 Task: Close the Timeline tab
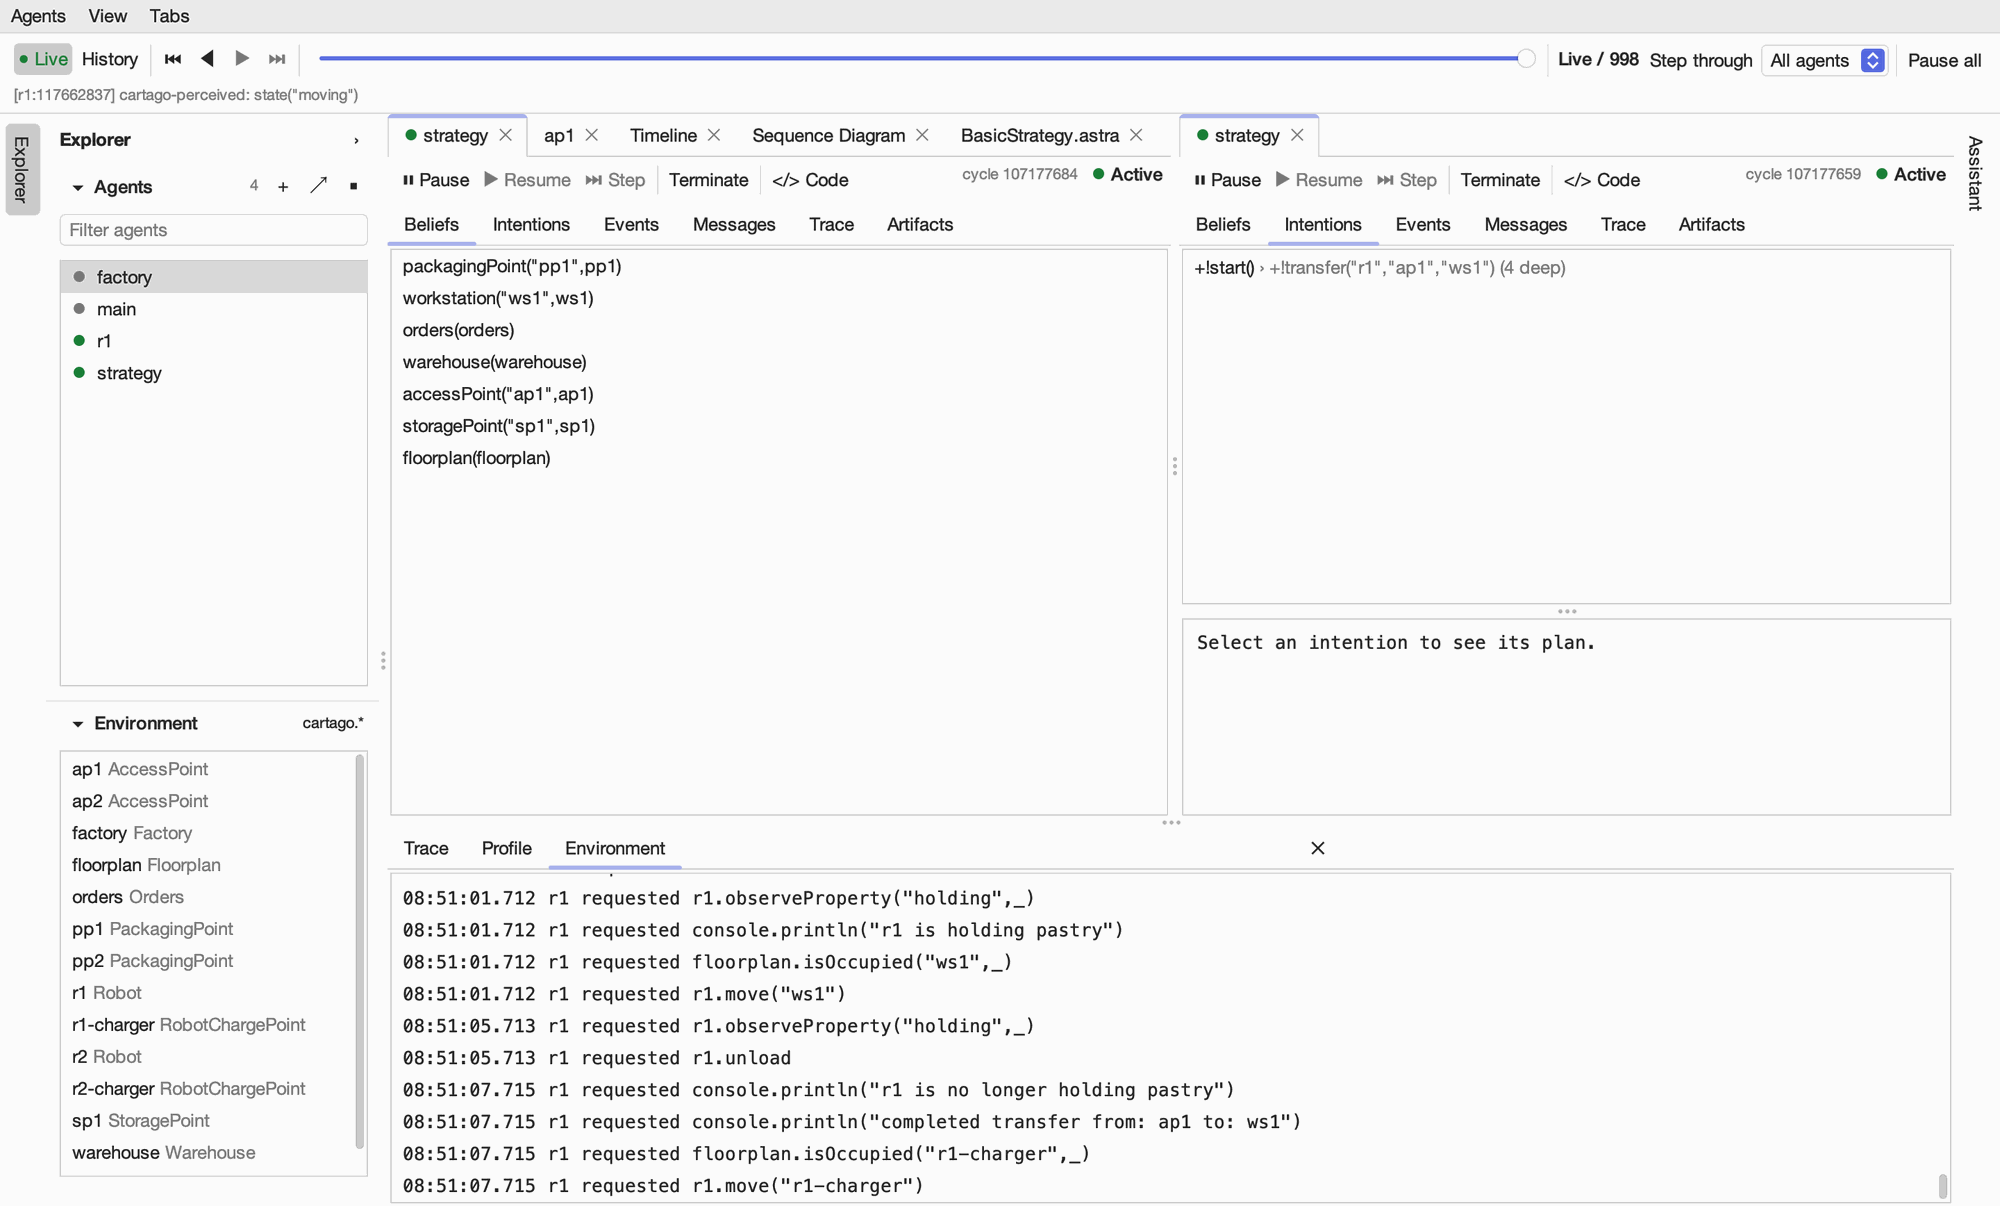714,135
